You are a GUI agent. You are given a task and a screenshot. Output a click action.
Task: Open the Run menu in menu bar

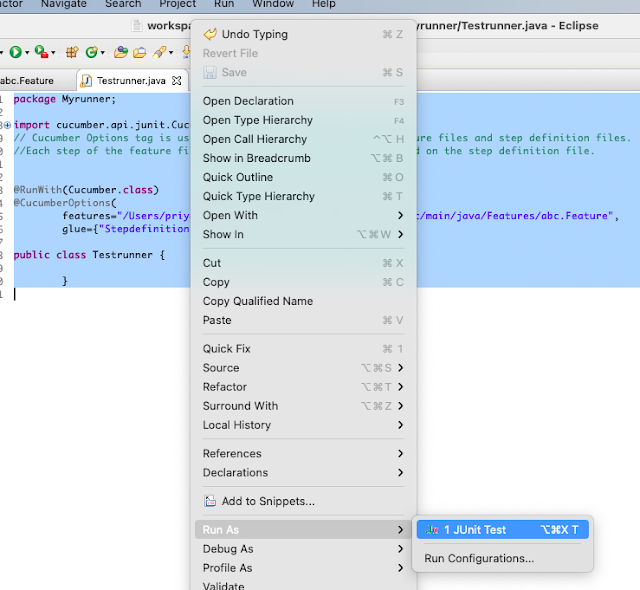click(x=224, y=4)
